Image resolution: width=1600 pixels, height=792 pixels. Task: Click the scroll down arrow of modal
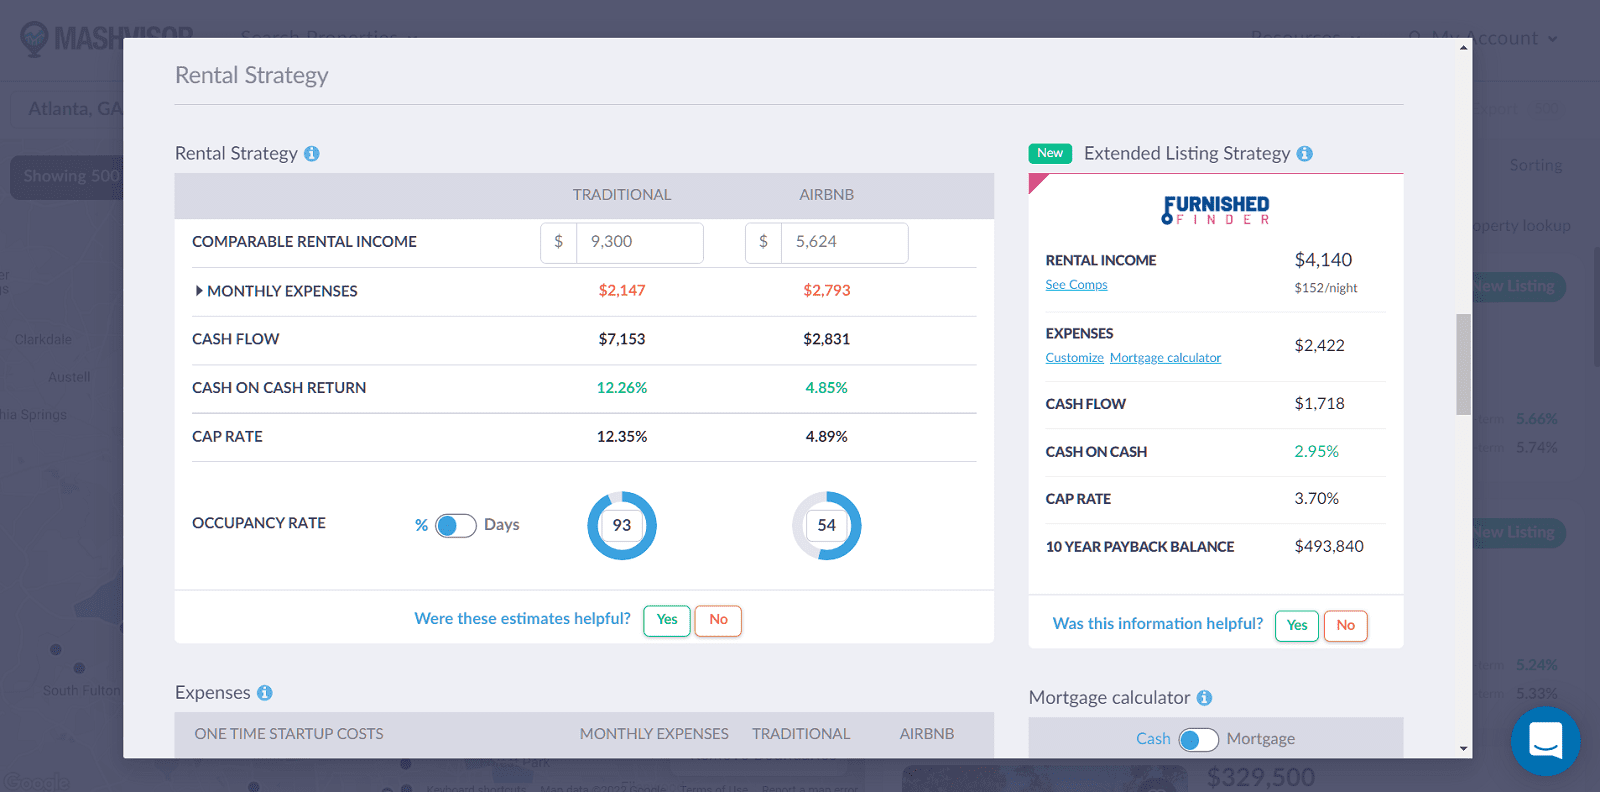(1464, 749)
